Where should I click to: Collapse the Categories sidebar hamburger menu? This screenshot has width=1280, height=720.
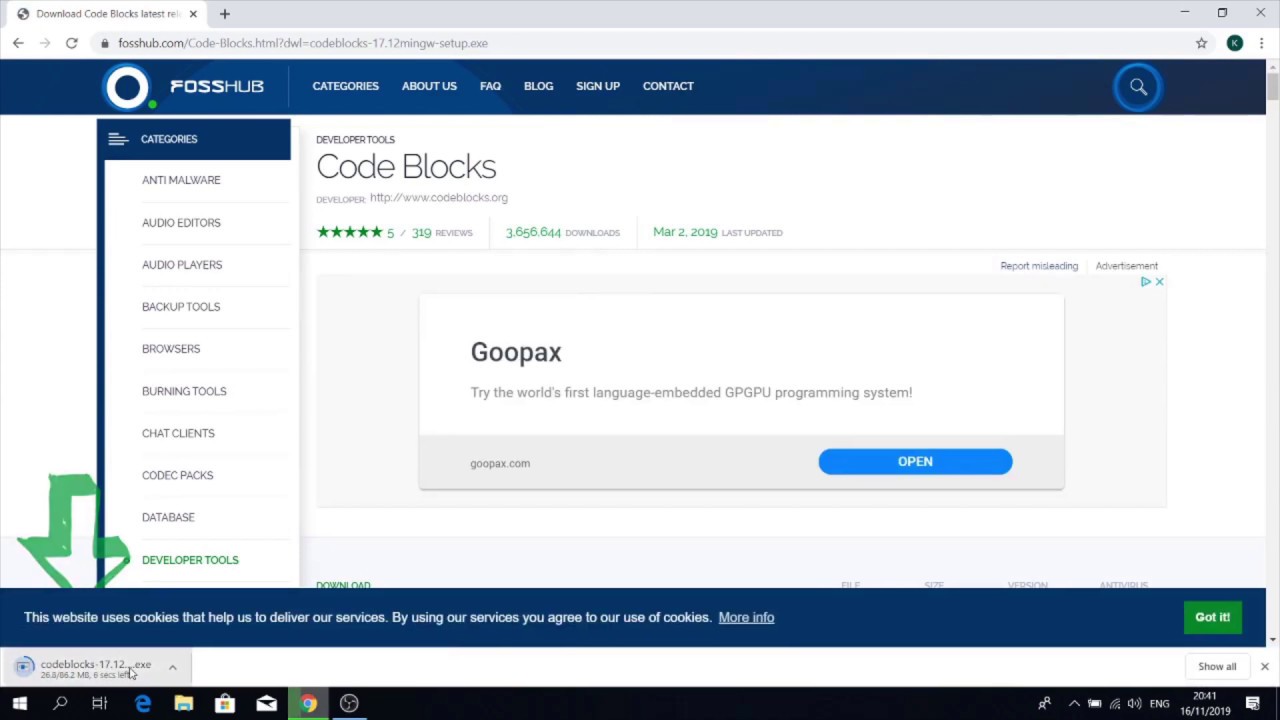pyautogui.click(x=118, y=139)
